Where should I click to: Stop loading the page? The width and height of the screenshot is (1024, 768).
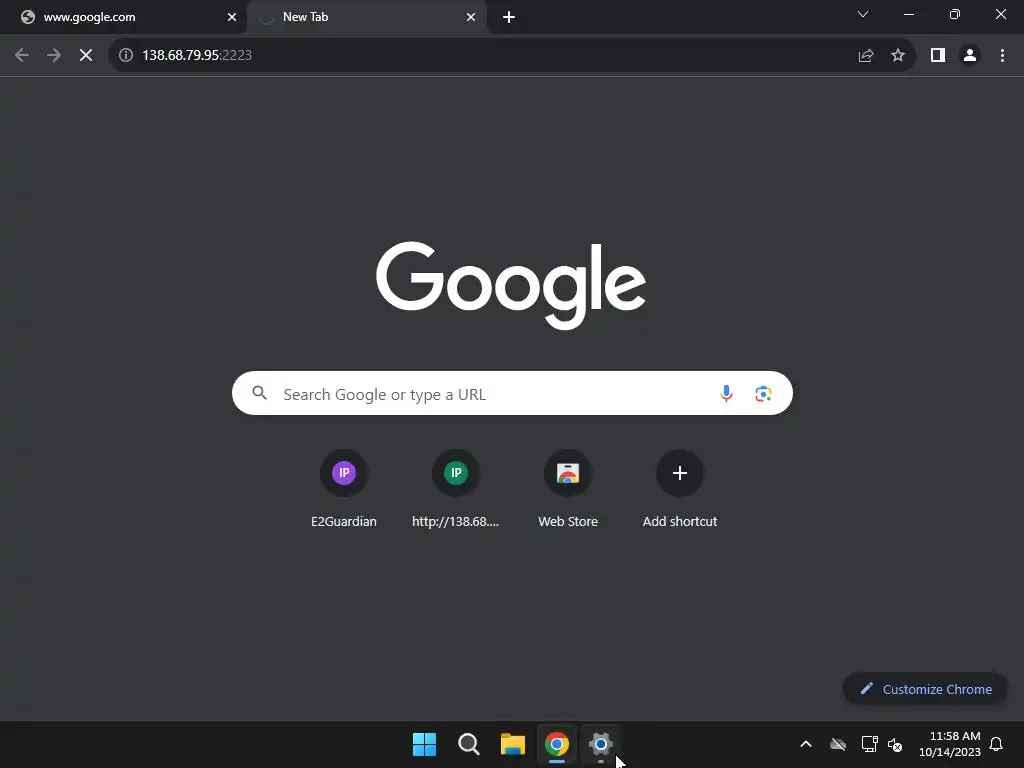tap(86, 56)
